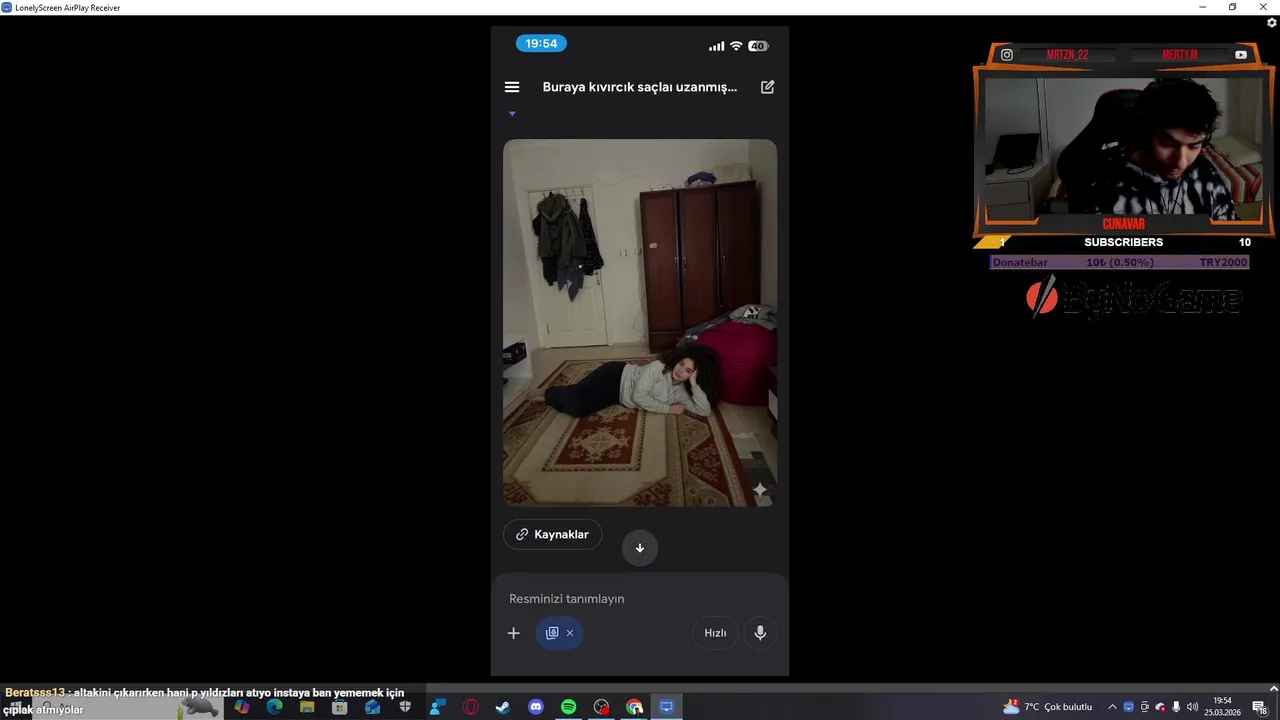The width and height of the screenshot is (1280, 720).
Task: Select the image creation chip icon
Action: (552, 633)
